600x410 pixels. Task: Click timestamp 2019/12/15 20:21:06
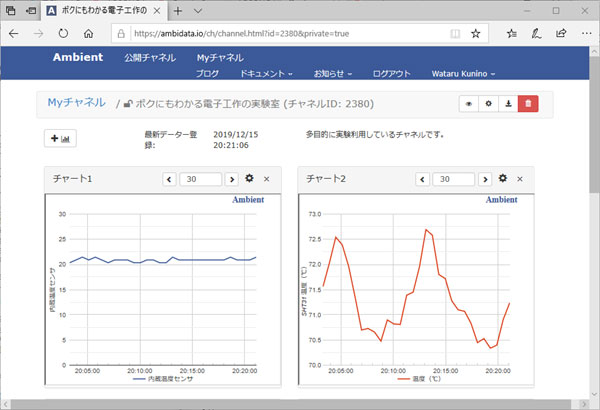pyautogui.click(x=235, y=140)
